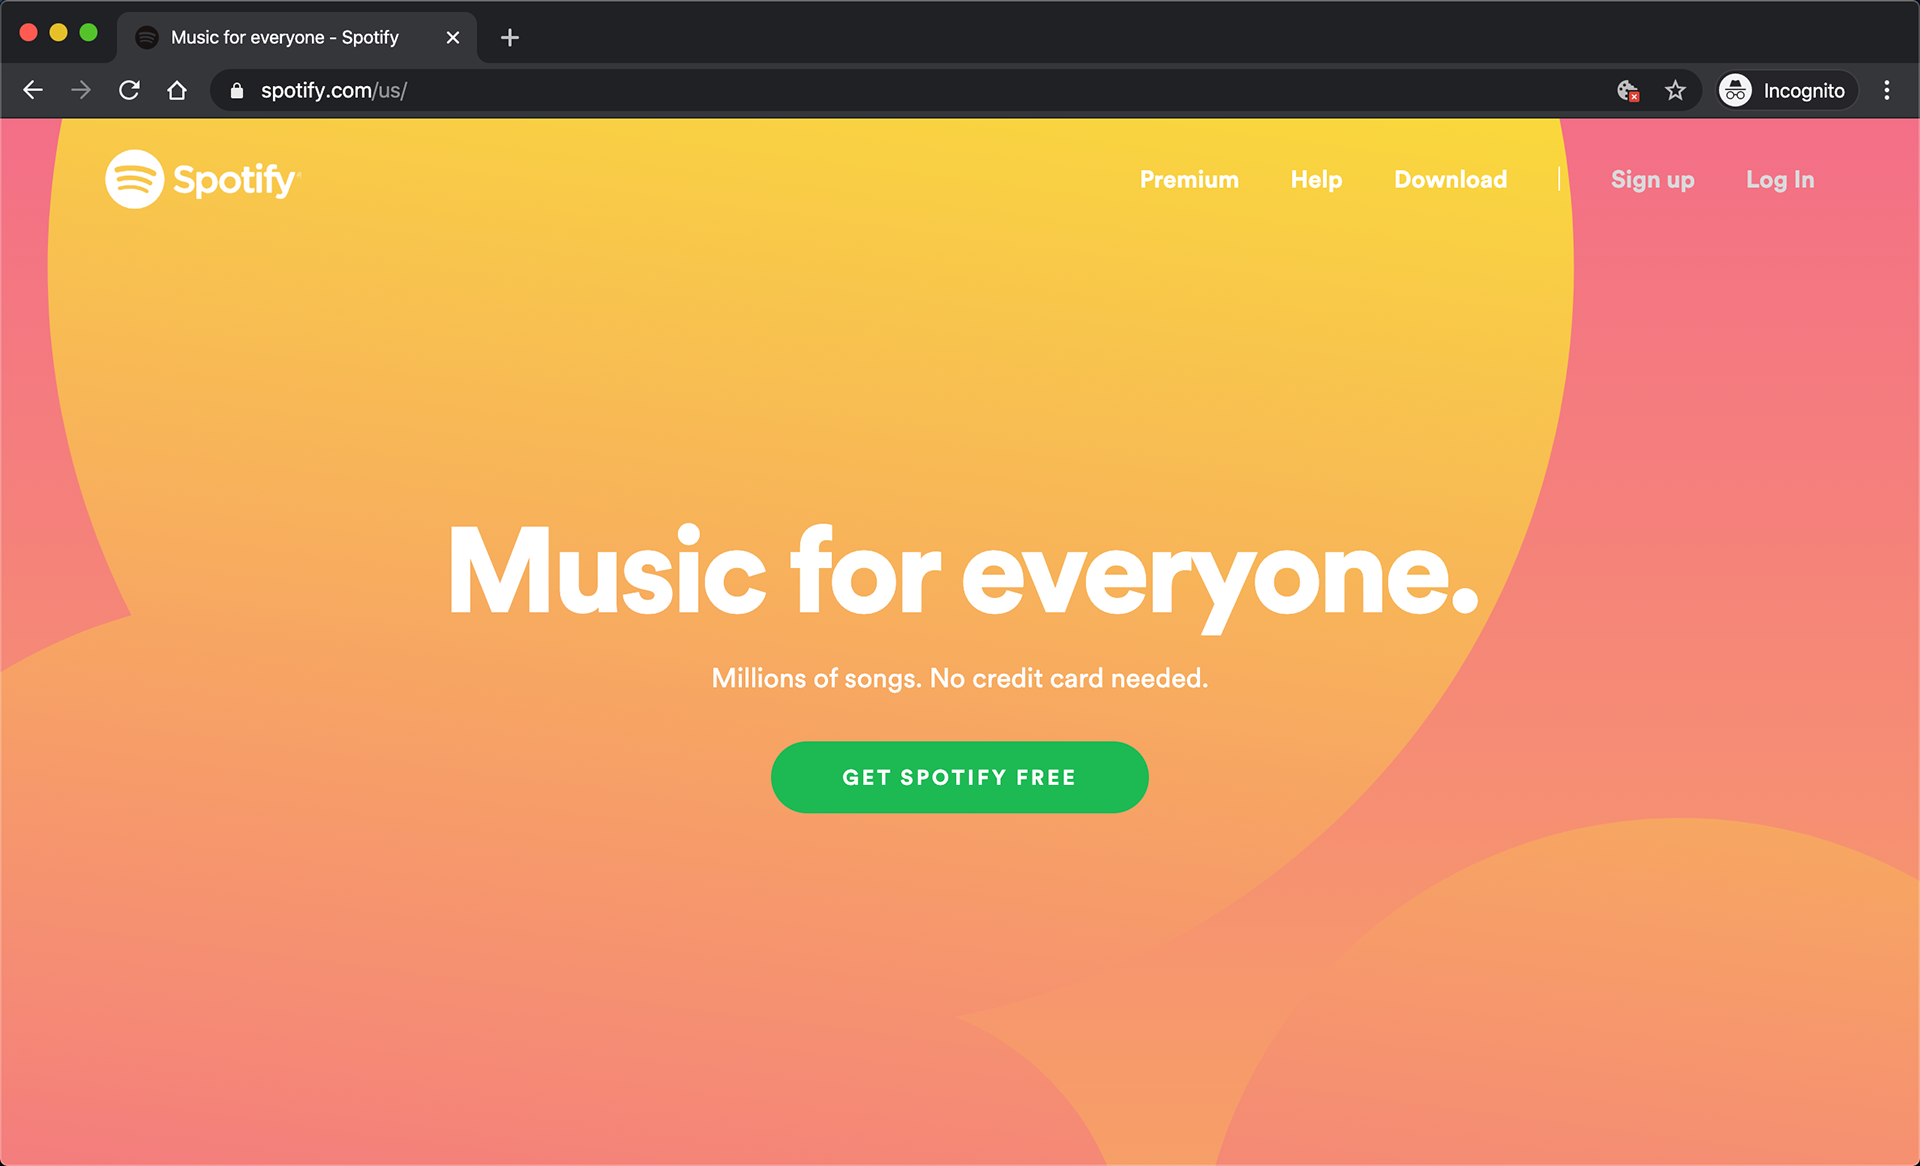1920x1166 pixels.
Task: Reload the Spotify page
Action: tap(129, 90)
